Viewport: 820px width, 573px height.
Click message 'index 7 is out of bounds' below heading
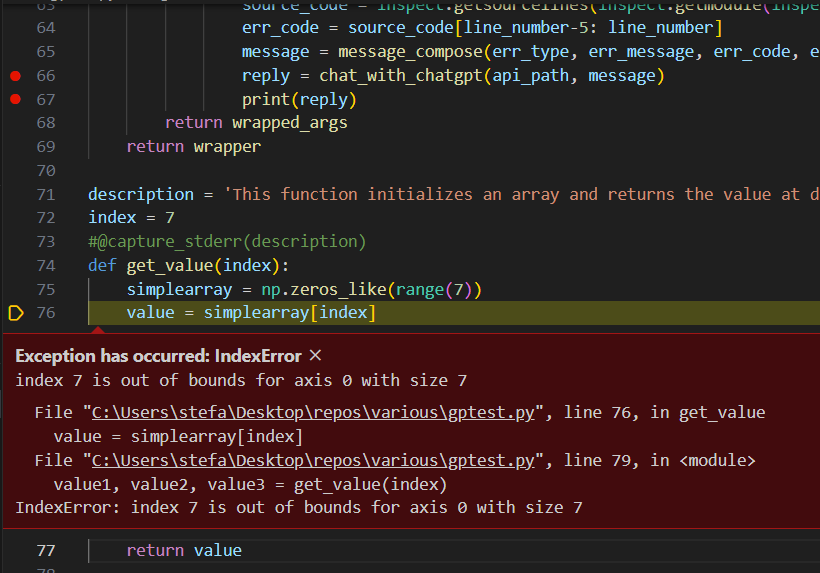pyautogui.click(x=241, y=380)
